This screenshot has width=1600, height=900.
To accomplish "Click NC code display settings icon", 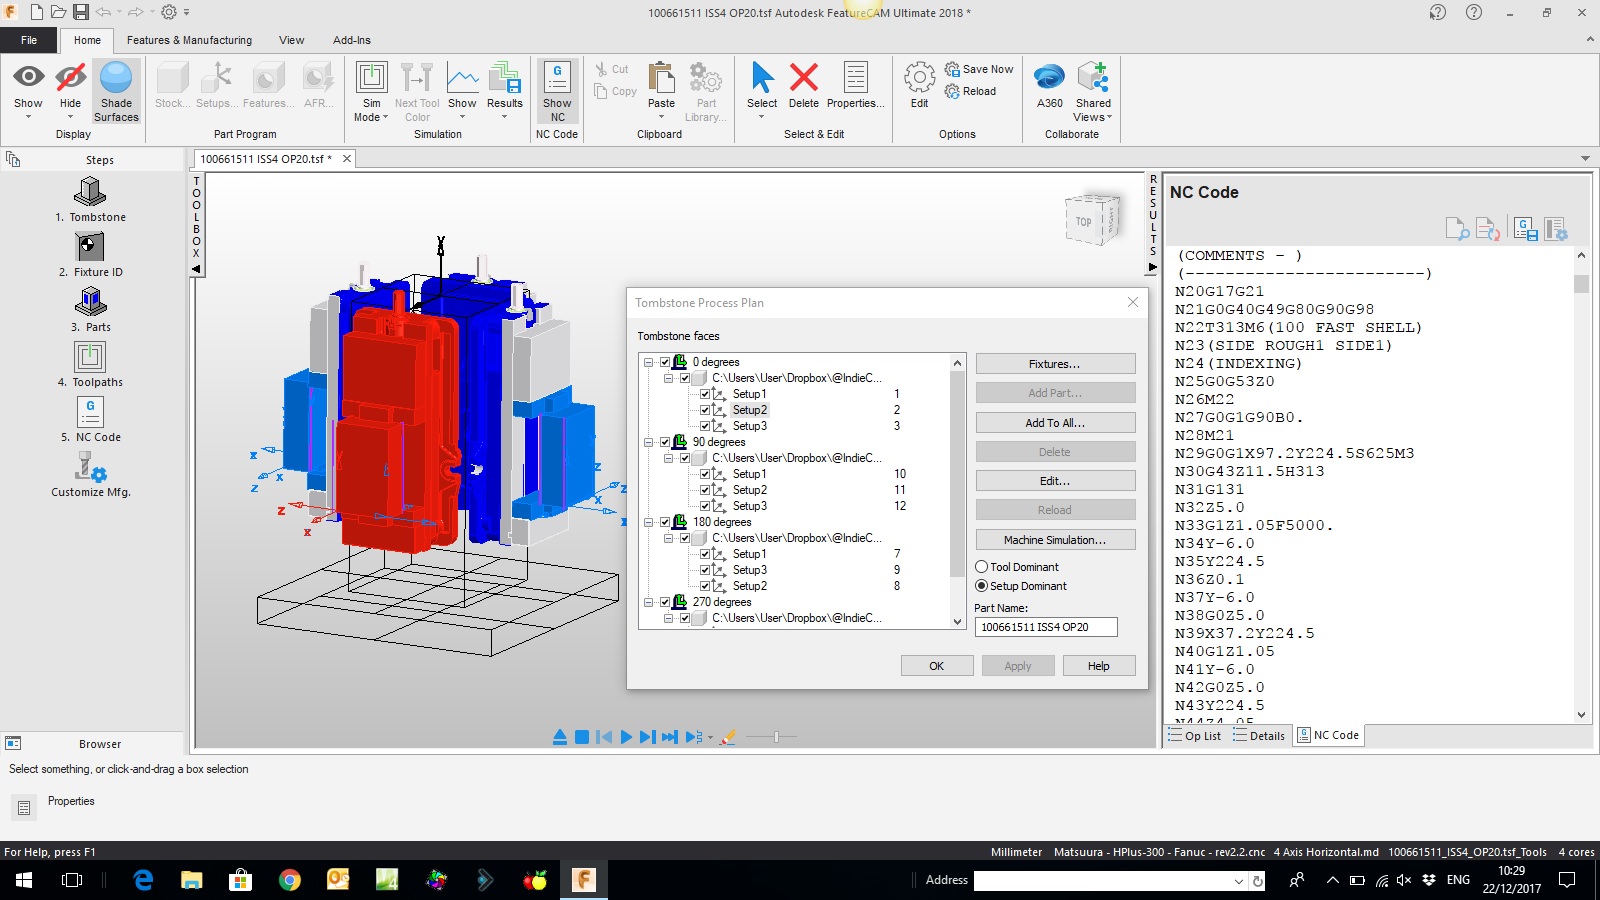I will (1556, 229).
